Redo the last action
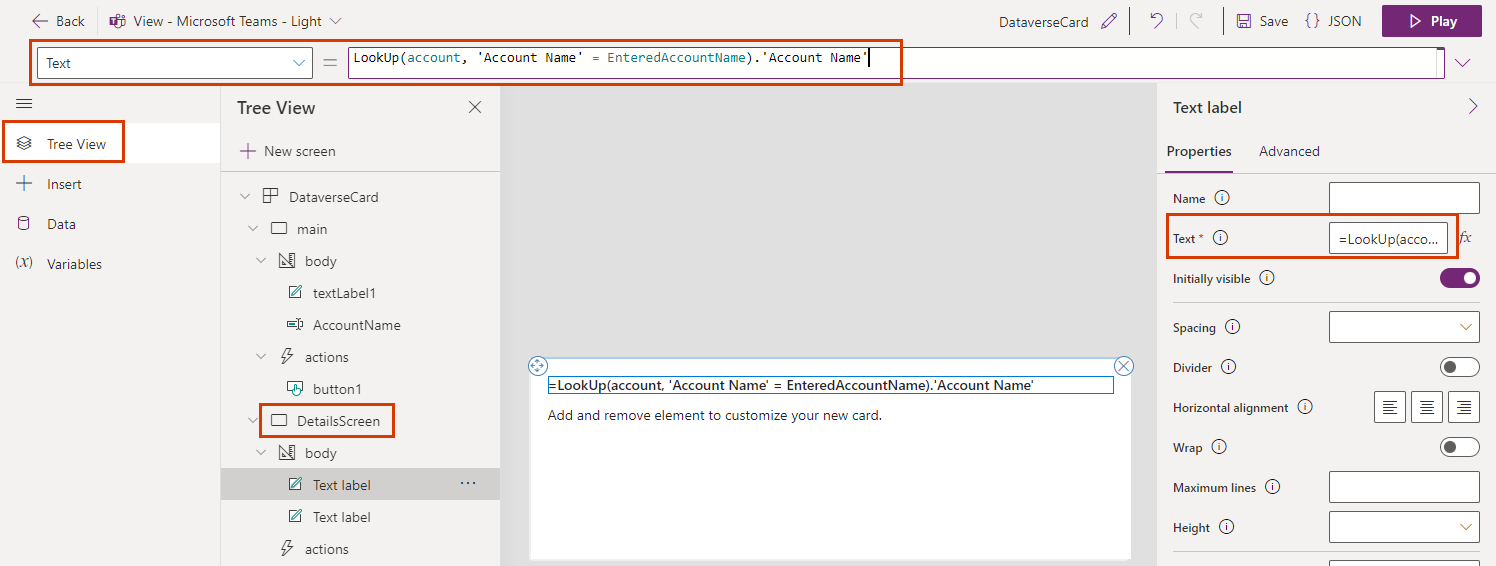 click(1196, 21)
